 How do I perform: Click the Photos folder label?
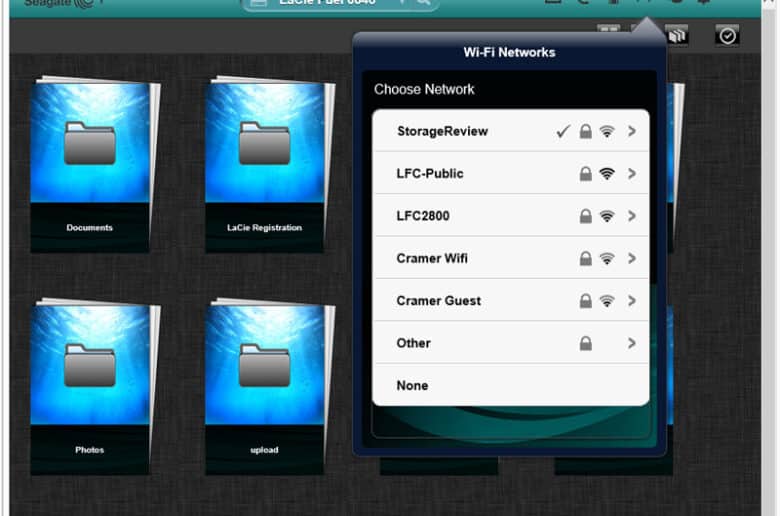[90, 450]
